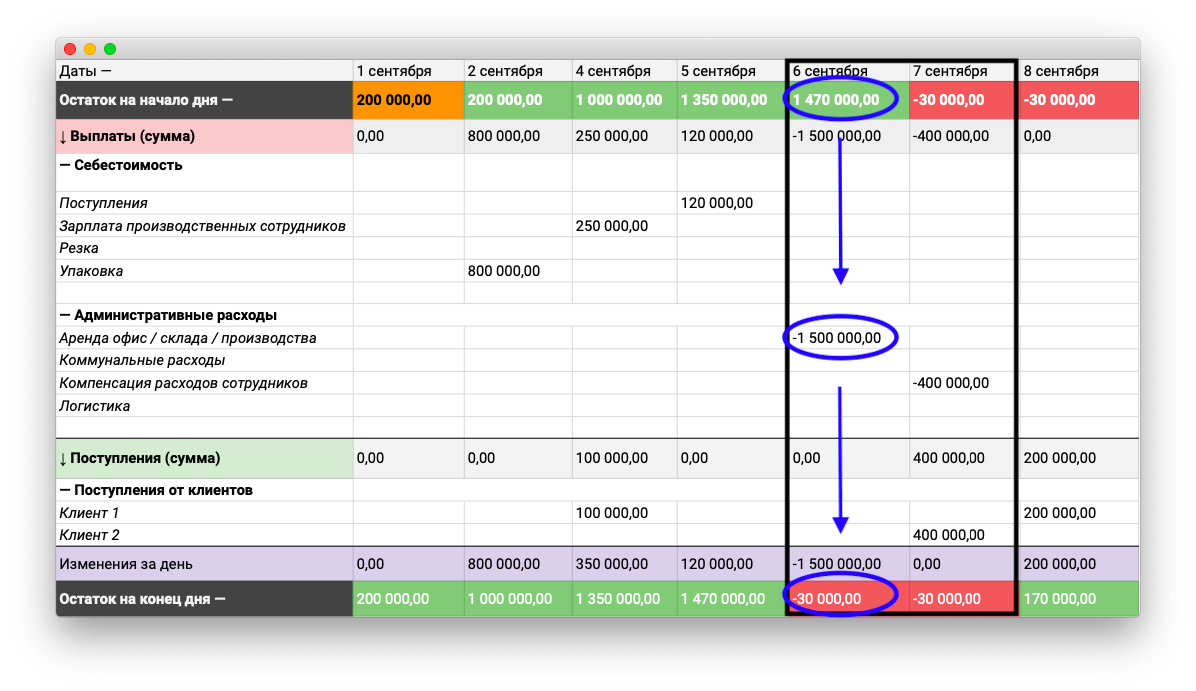Click the Даты header cell
Viewport: 1196px width, 691px height.
(x=86, y=71)
